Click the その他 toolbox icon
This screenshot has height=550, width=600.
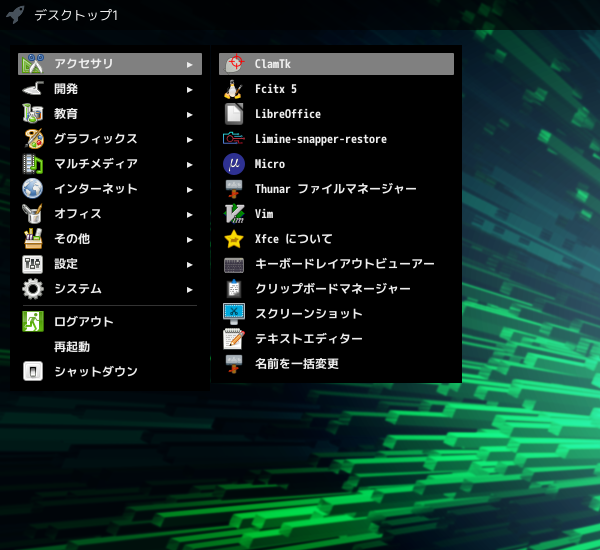(x=33, y=238)
